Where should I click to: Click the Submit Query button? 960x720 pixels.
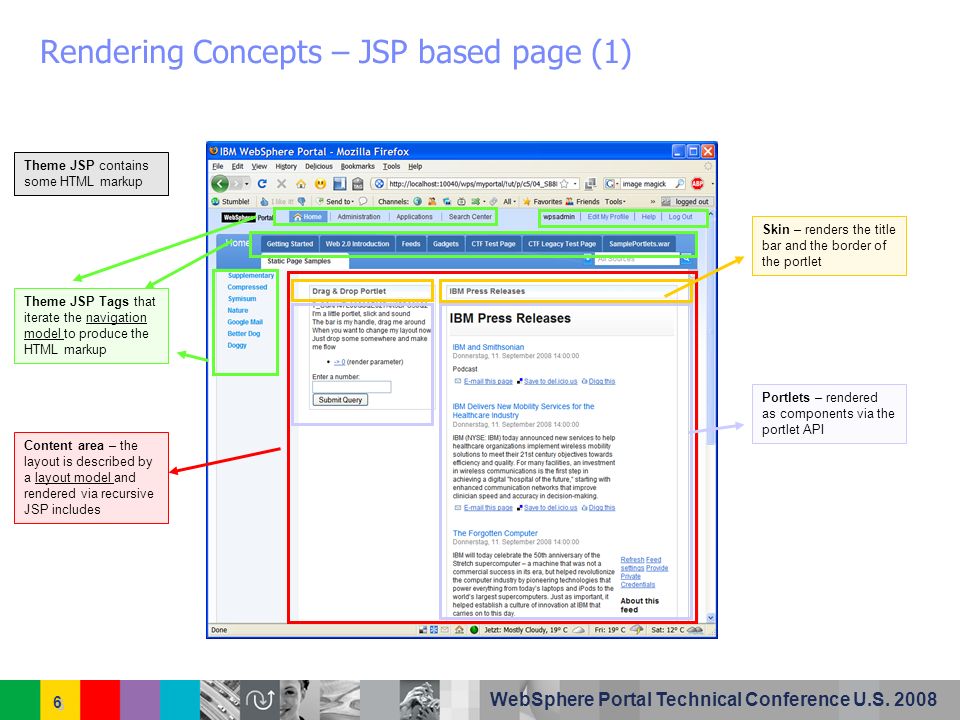point(340,400)
